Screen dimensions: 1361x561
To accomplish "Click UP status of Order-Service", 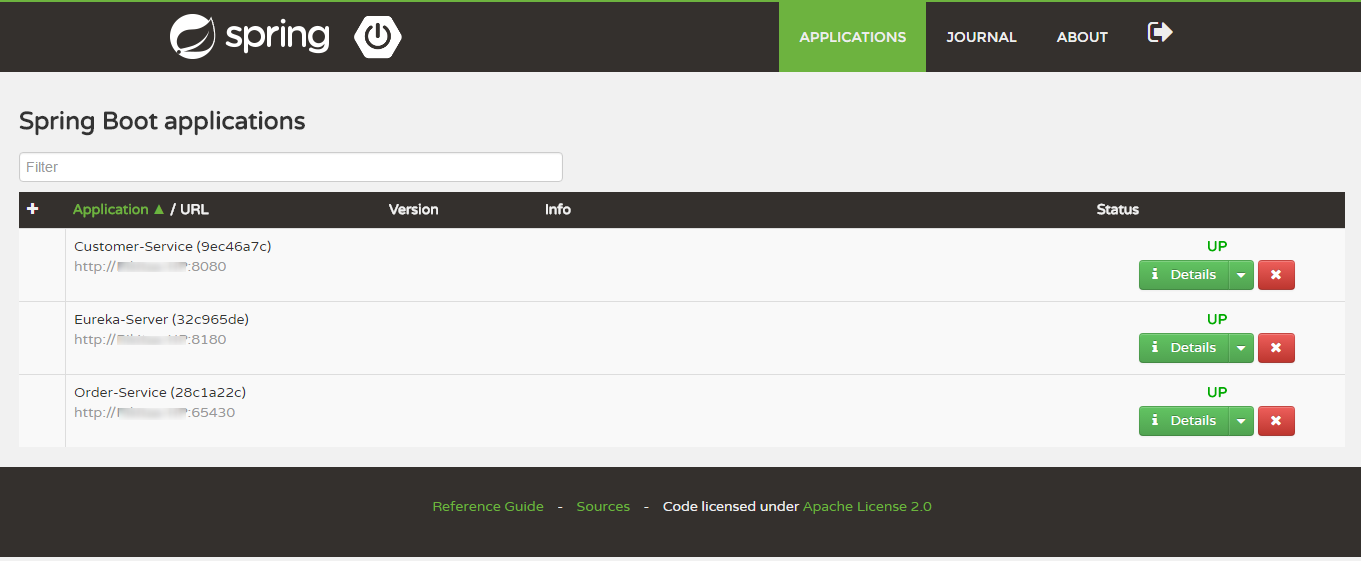I will pyautogui.click(x=1217, y=392).
